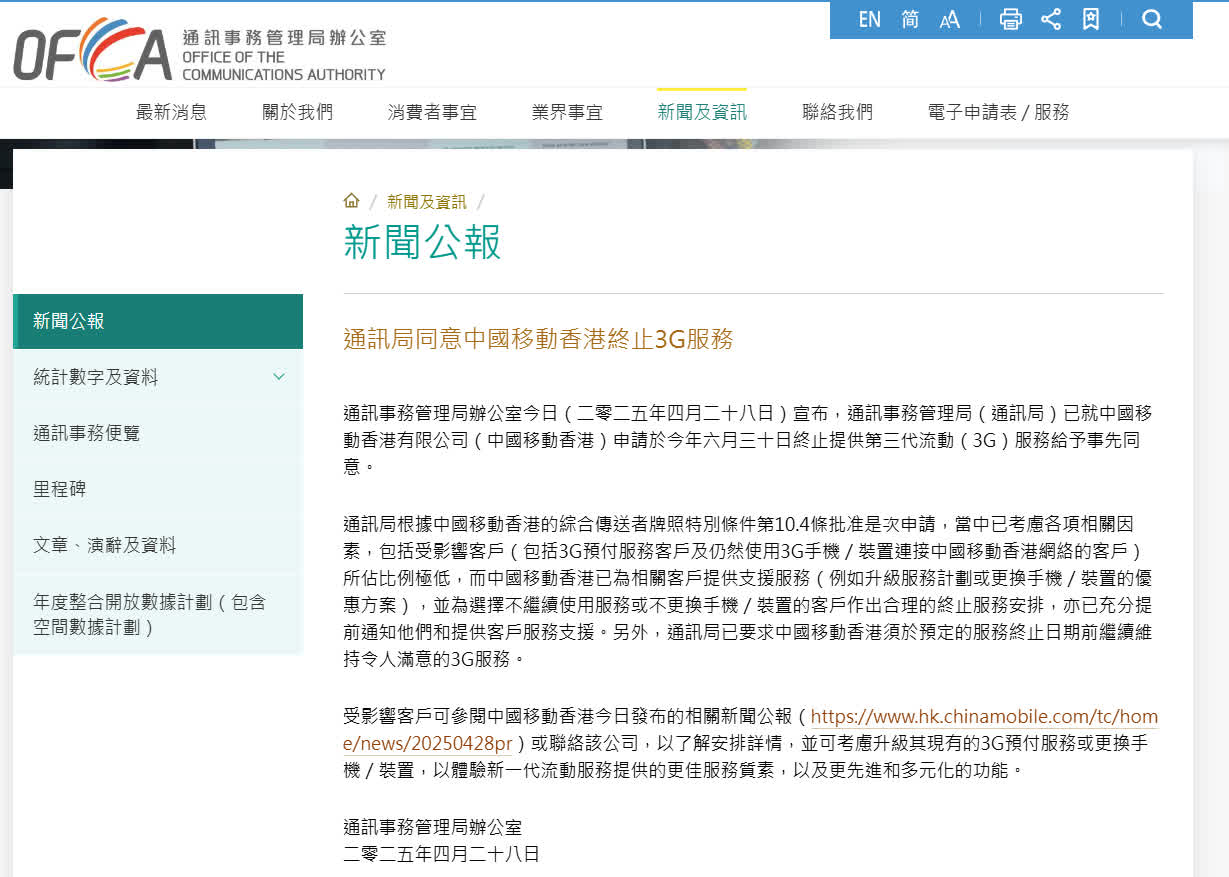1229x877 pixels.
Task: Click the page title 新聞公報
Action: (x=422, y=243)
